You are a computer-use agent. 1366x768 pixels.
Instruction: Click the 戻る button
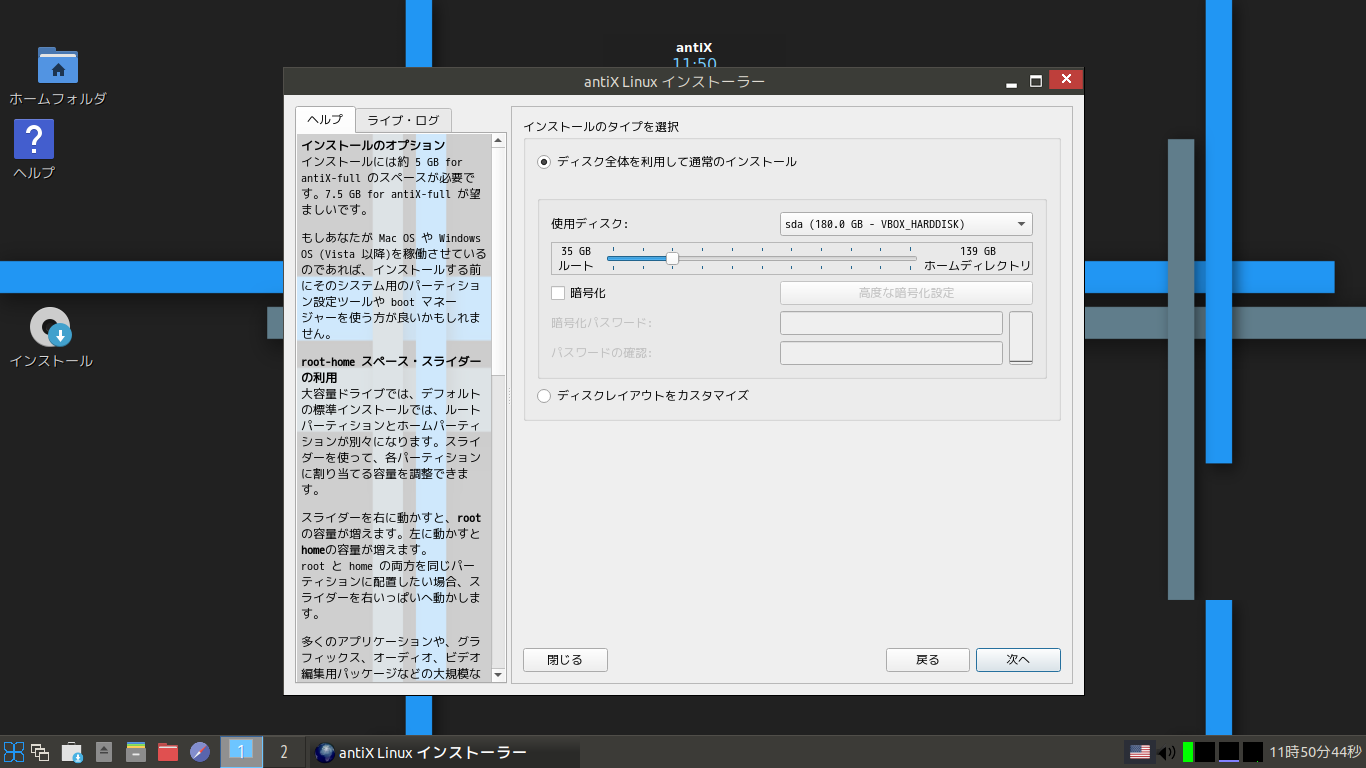pos(928,660)
